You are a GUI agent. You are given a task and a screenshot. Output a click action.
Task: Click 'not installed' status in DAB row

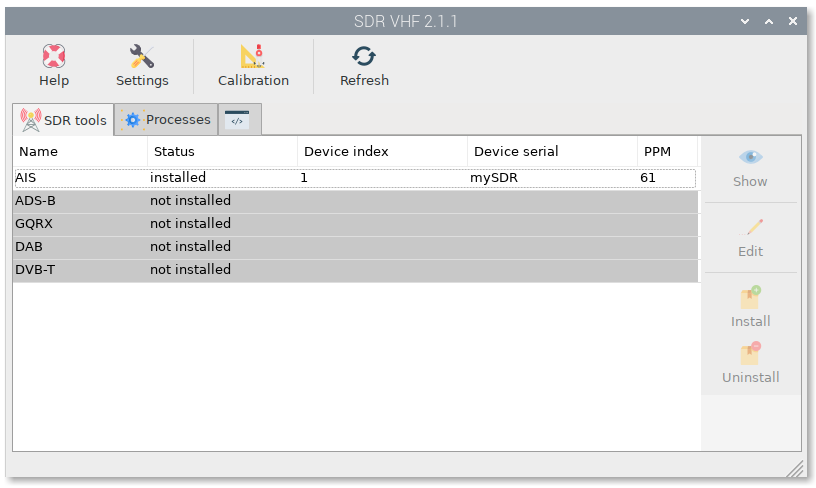tap(190, 247)
